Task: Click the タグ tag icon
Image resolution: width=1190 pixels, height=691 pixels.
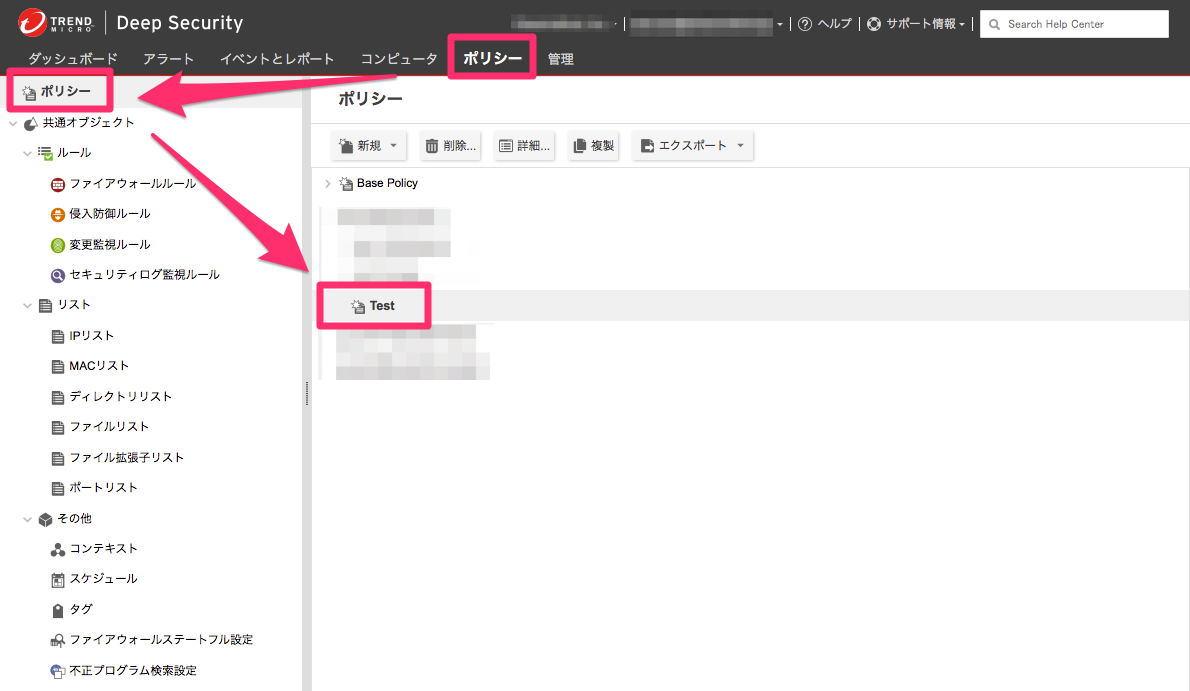Action: pyautogui.click(x=58, y=610)
